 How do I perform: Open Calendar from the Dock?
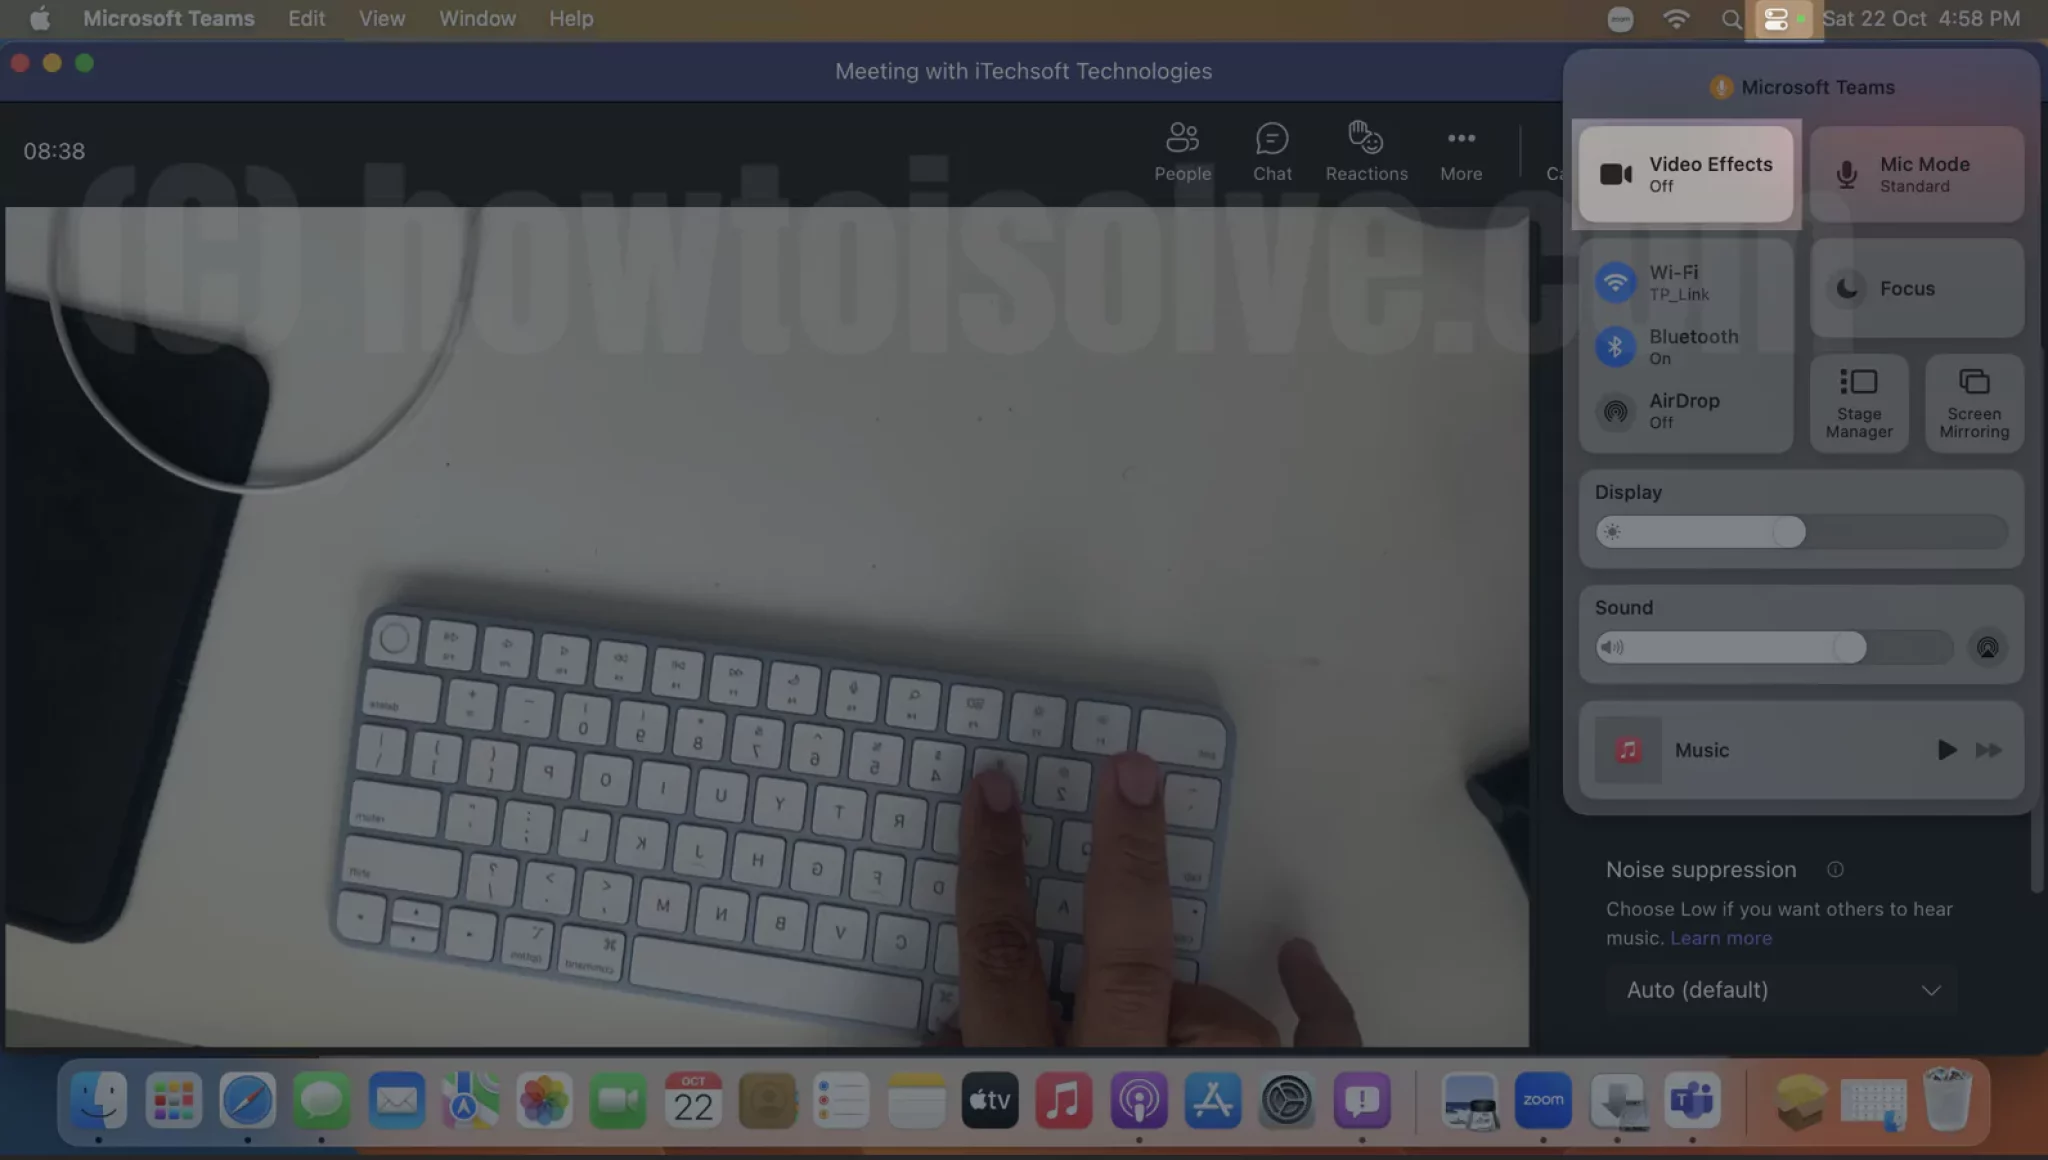(x=693, y=1101)
